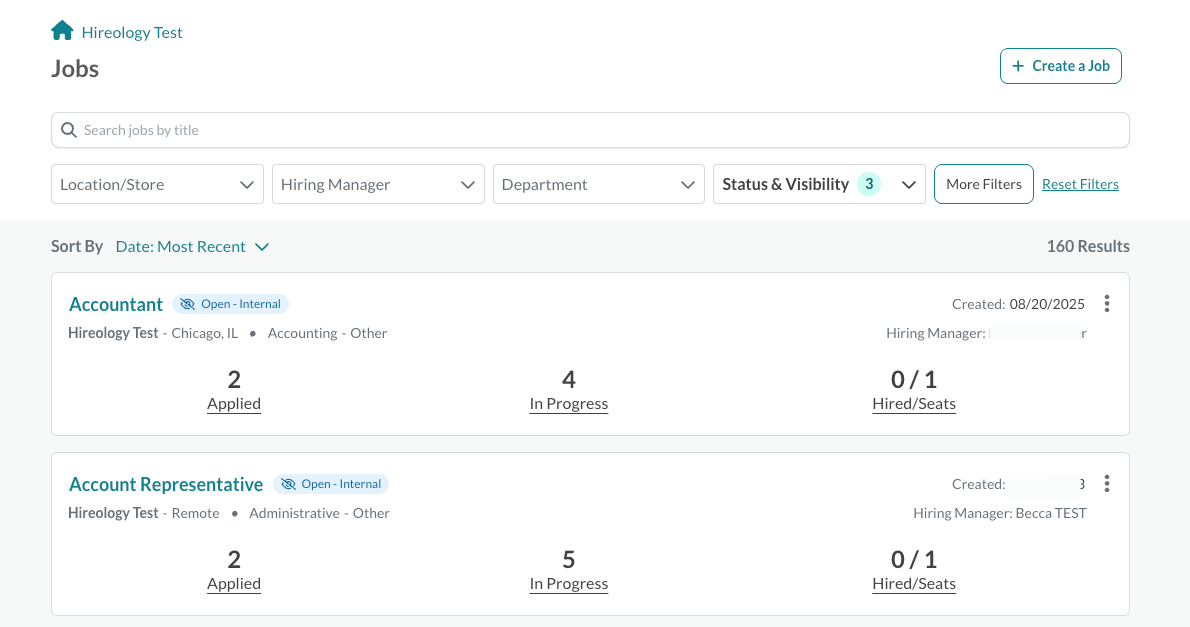Open the Date: Most Recent sort dropdown
Screen dimensions: 1190x627
pos(192,247)
